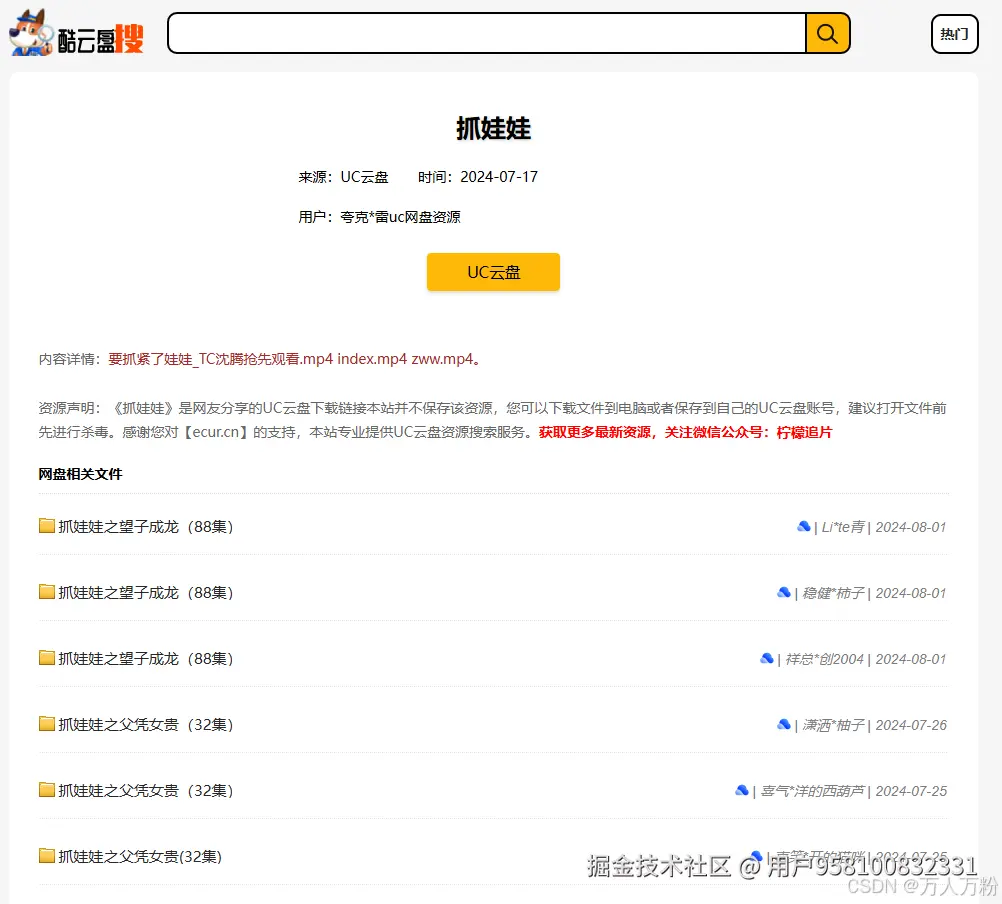The height and width of the screenshot is (904, 1002).
Task: Click cloud icon next to 稳健*柿子
Action: click(x=783, y=592)
